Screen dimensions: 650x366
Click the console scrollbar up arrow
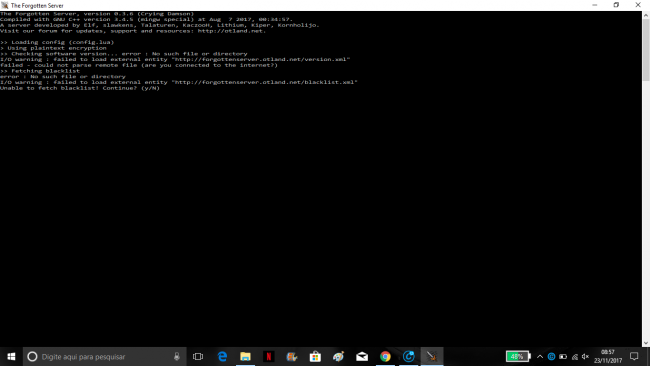646,15
